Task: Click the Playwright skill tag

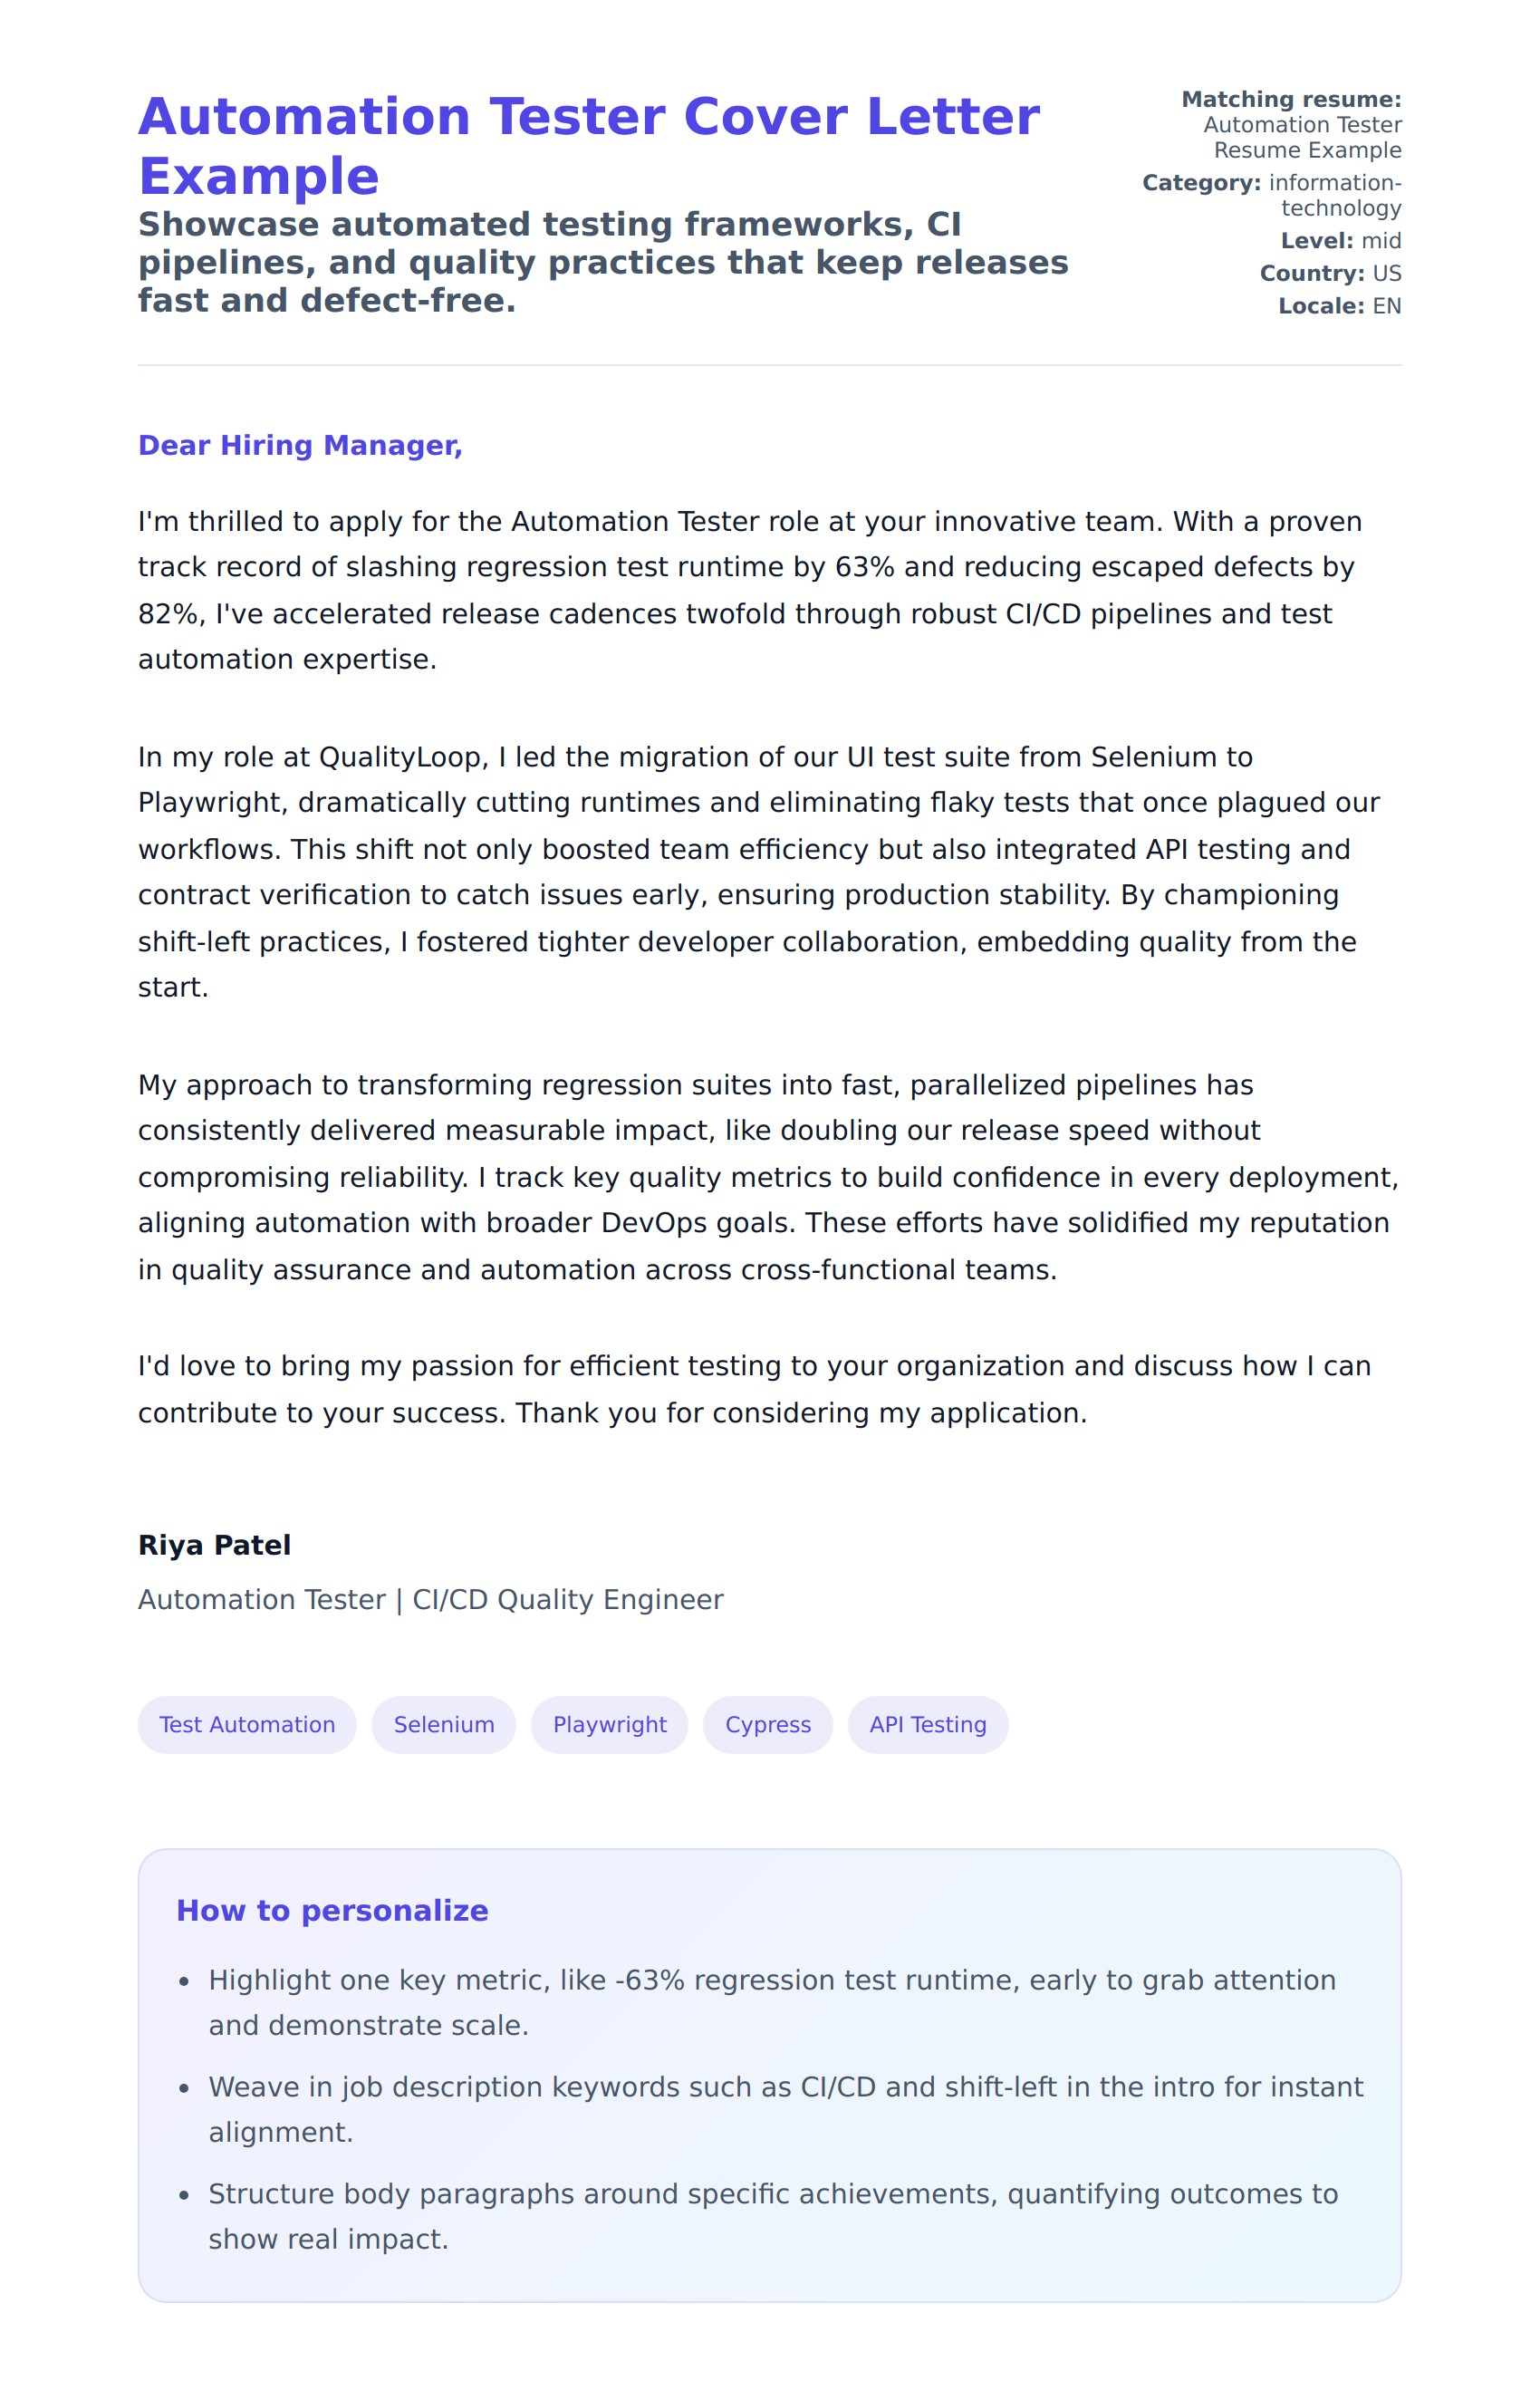Action: pyautogui.click(x=609, y=1724)
